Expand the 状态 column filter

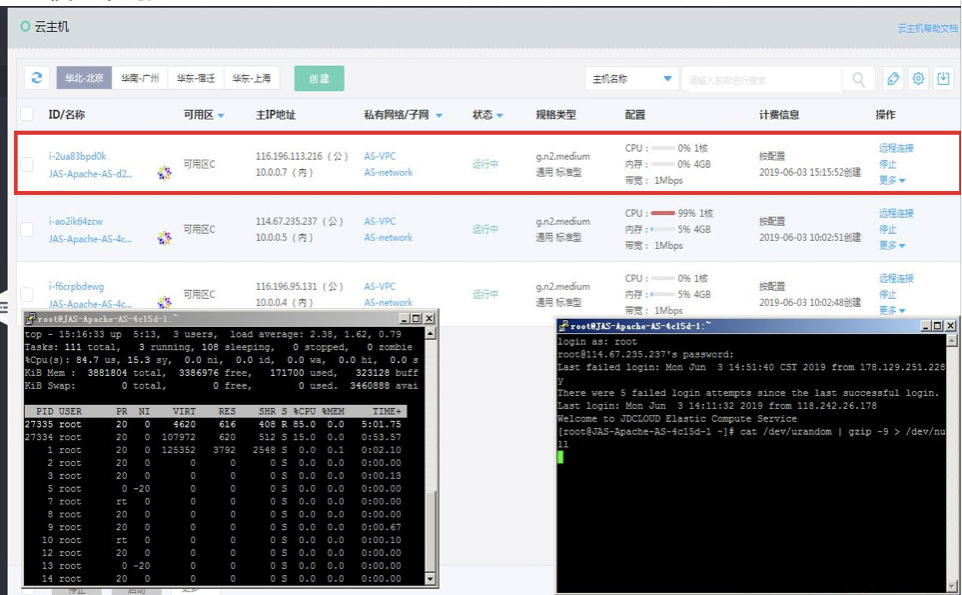click(x=499, y=115)
